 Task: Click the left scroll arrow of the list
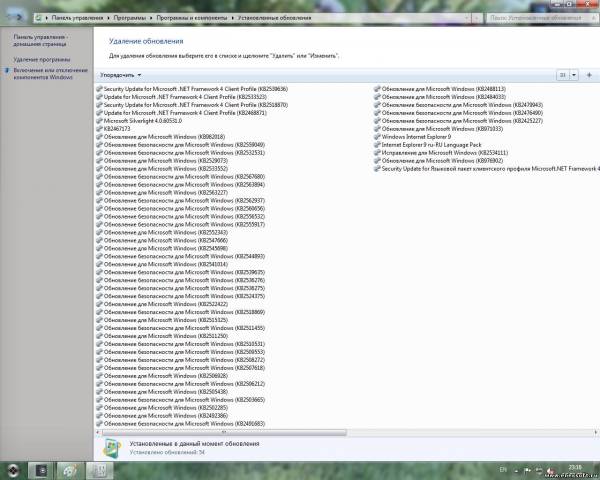(x=98, y=432)
